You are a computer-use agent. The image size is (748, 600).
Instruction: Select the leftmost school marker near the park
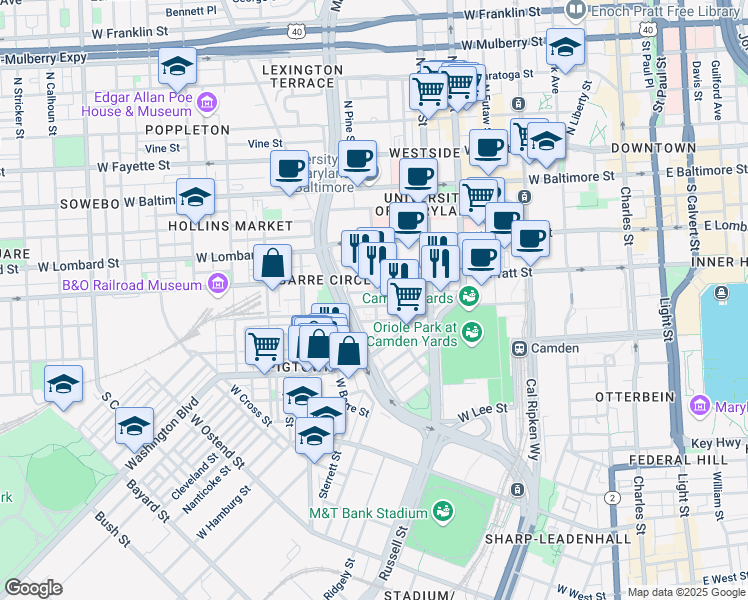coord(63,387)
